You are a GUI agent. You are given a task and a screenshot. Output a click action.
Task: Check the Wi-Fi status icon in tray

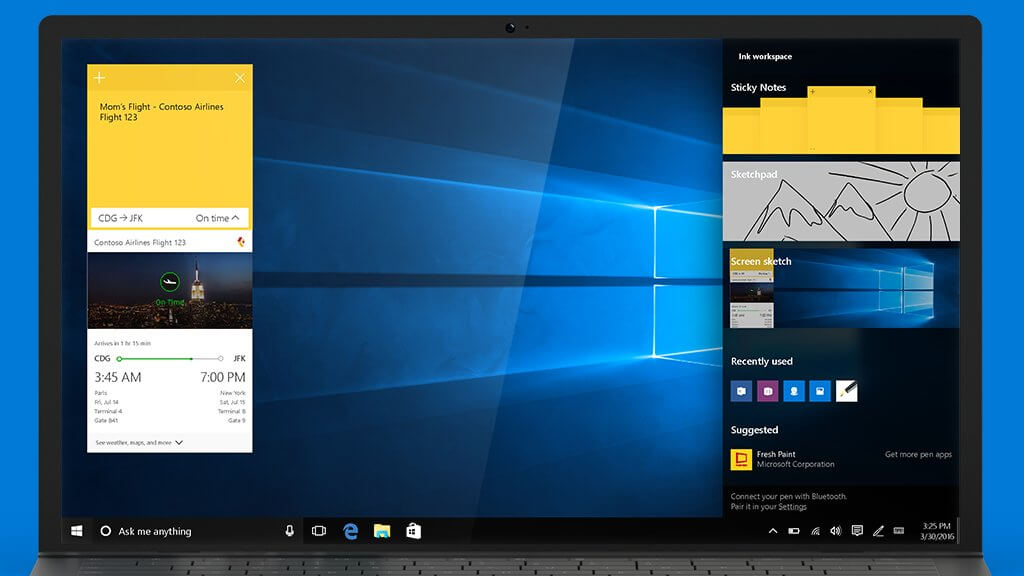pyautogui.click(x=815, y=531)
